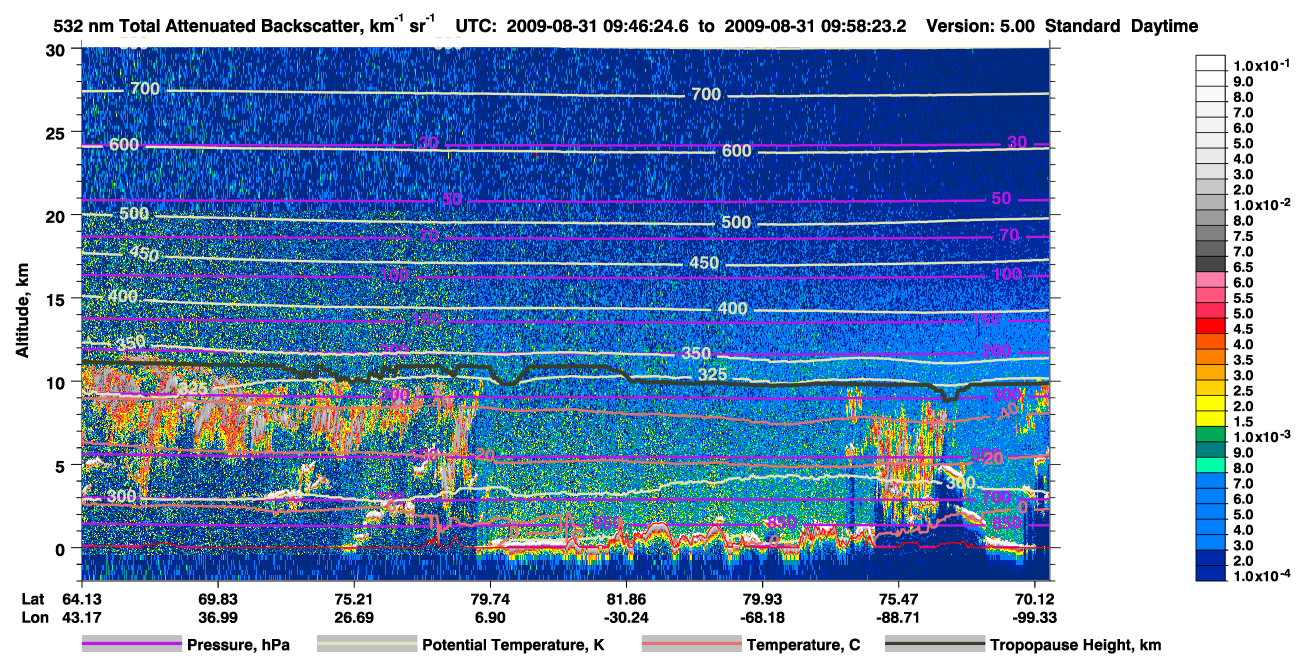
Task: Click the color bar label 2.5
Action: [x=1242, y=391]
